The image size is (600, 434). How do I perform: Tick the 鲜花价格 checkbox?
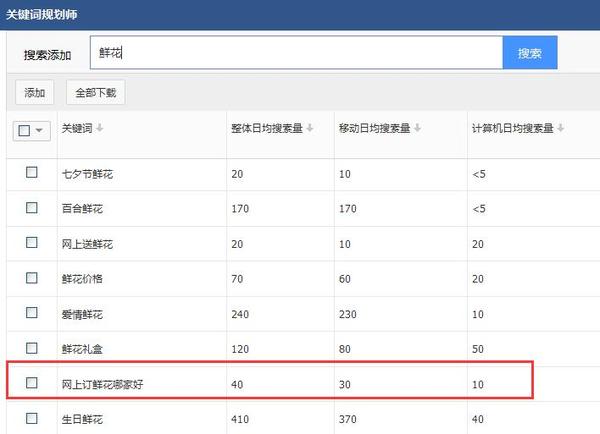32,277
